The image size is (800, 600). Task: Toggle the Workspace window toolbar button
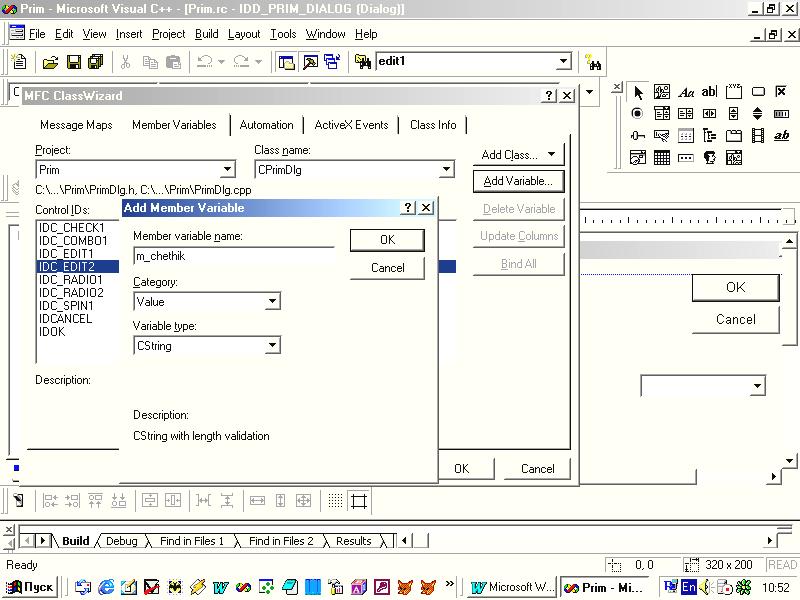click(x=286, y=62)
